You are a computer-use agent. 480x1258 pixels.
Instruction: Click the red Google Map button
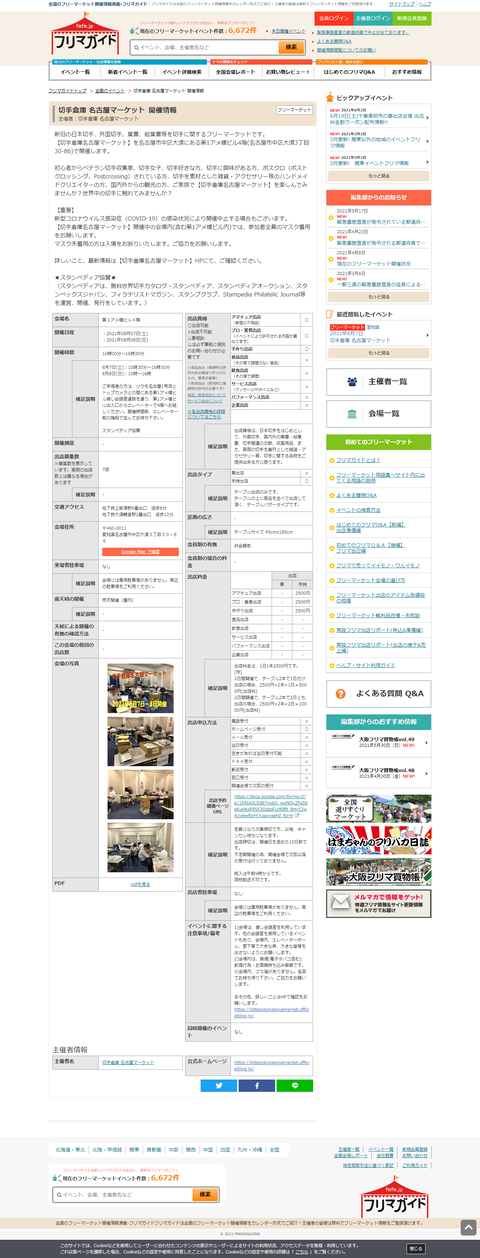(140, 551)
